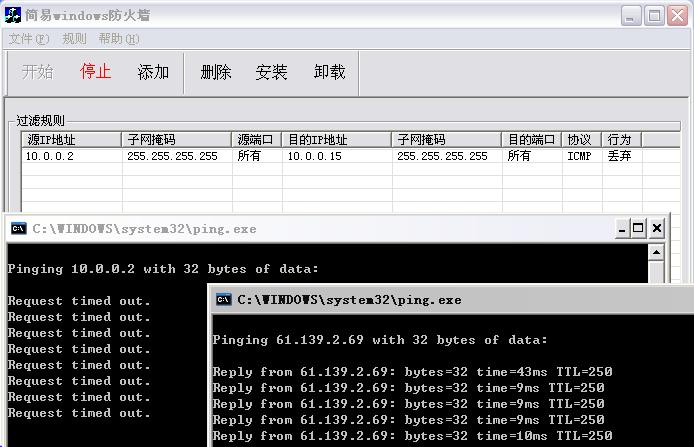Click the console icon of 10.0.0.2 ping window
This screenshot has height=447, width=694.
pos(19,228)
